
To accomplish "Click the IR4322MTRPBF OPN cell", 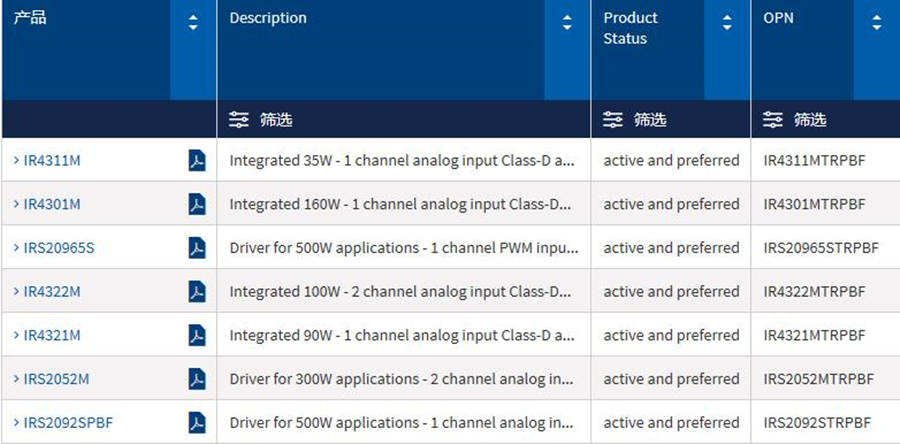I will (x=814, y=291).
